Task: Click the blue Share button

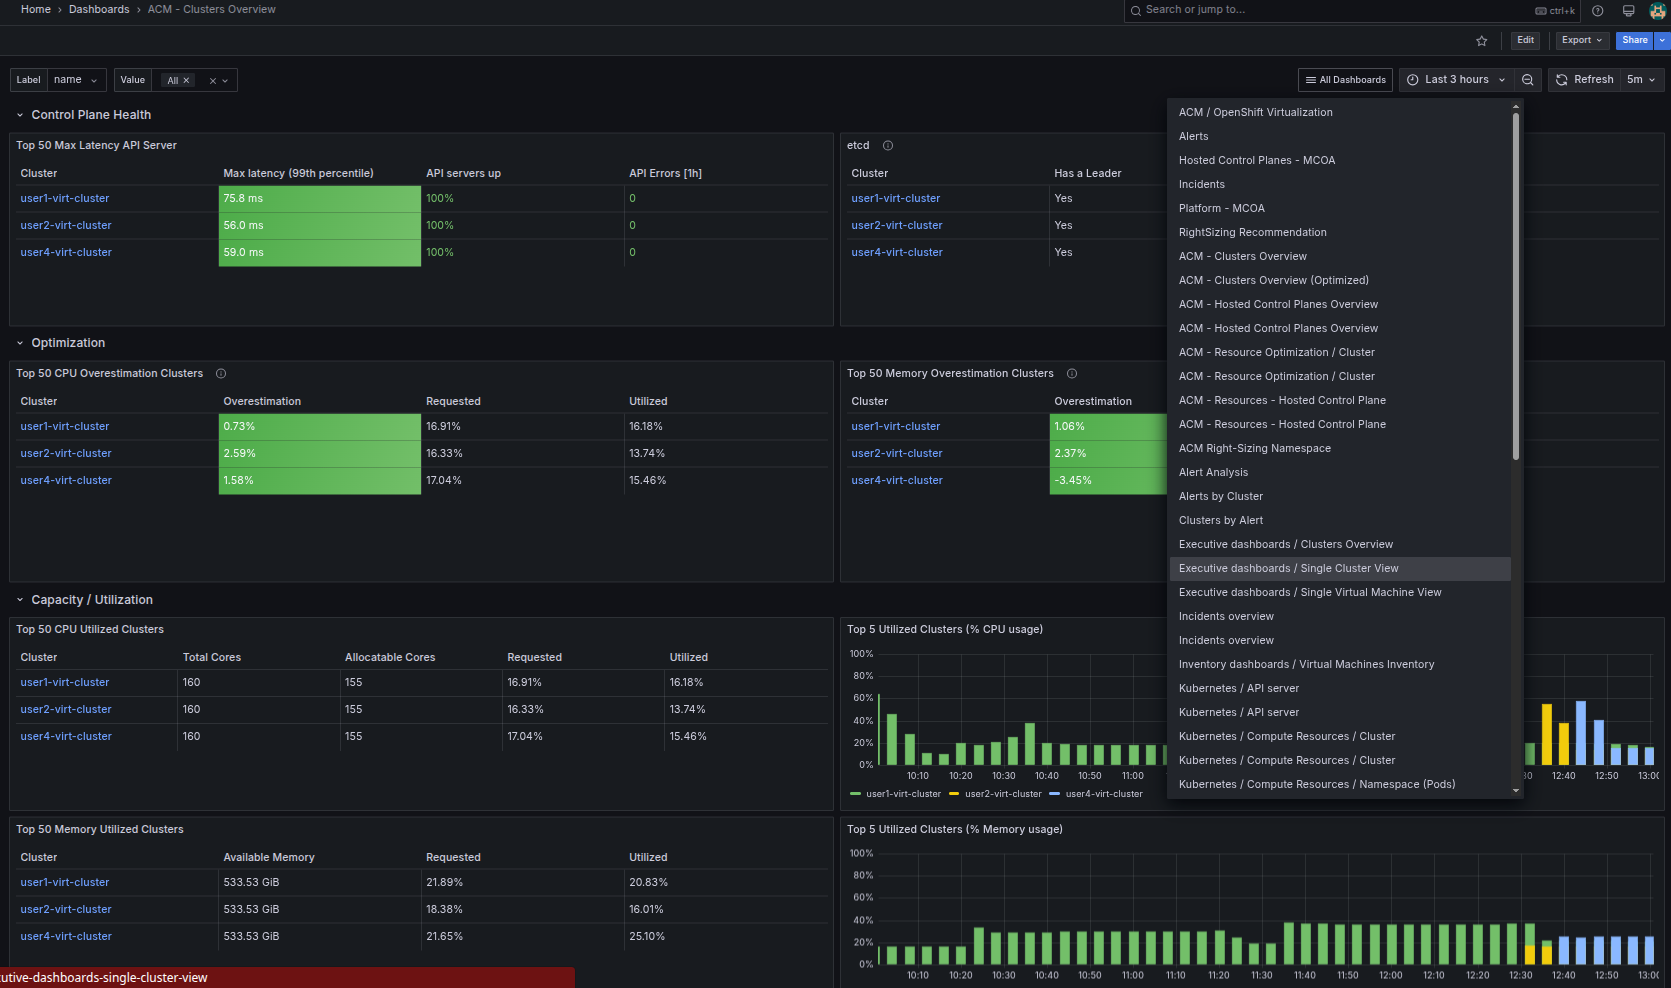Action: tap(1635, 41)
